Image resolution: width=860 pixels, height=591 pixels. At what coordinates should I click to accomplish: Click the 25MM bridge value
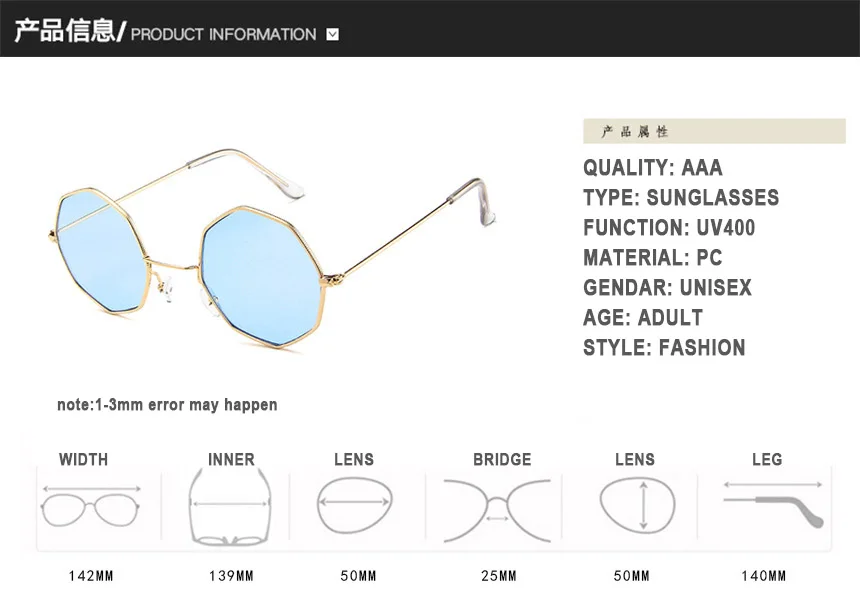point(498,576)
